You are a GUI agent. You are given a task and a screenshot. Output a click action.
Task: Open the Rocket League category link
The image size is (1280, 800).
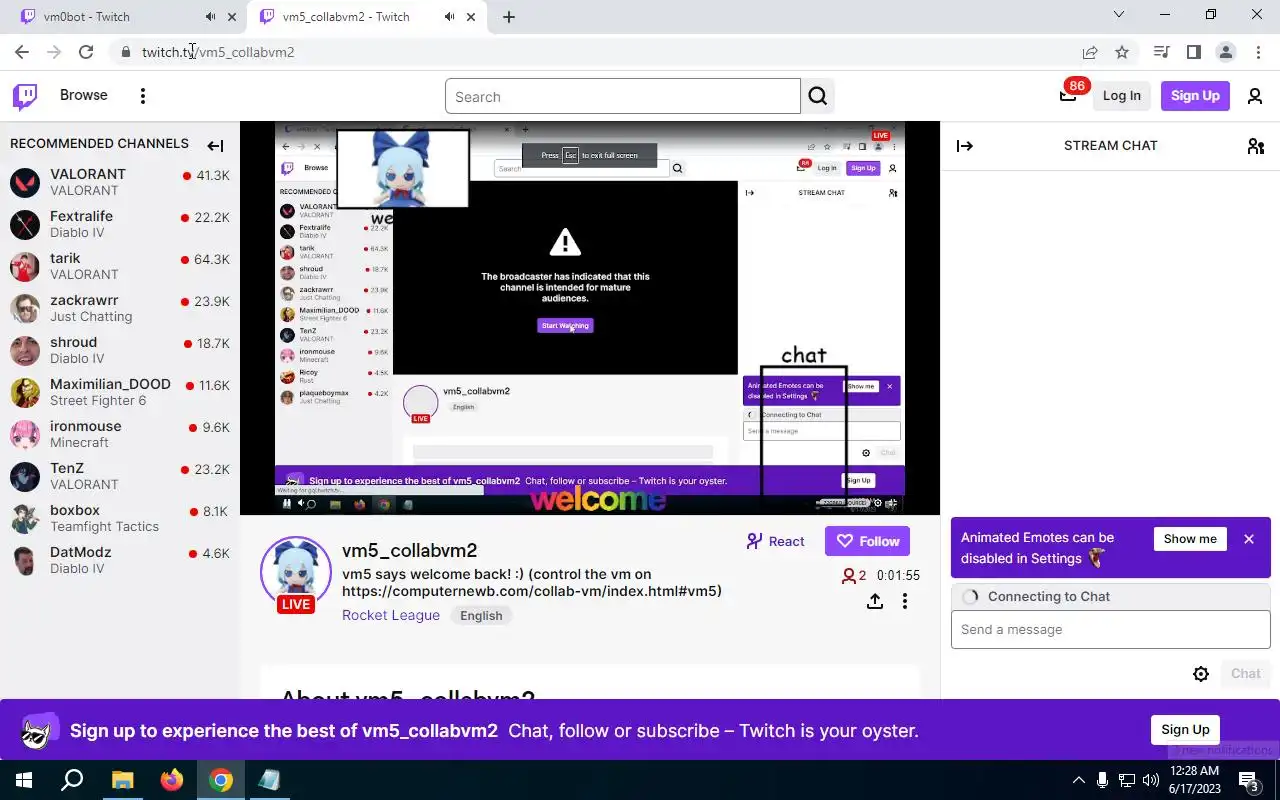(391, 615)
